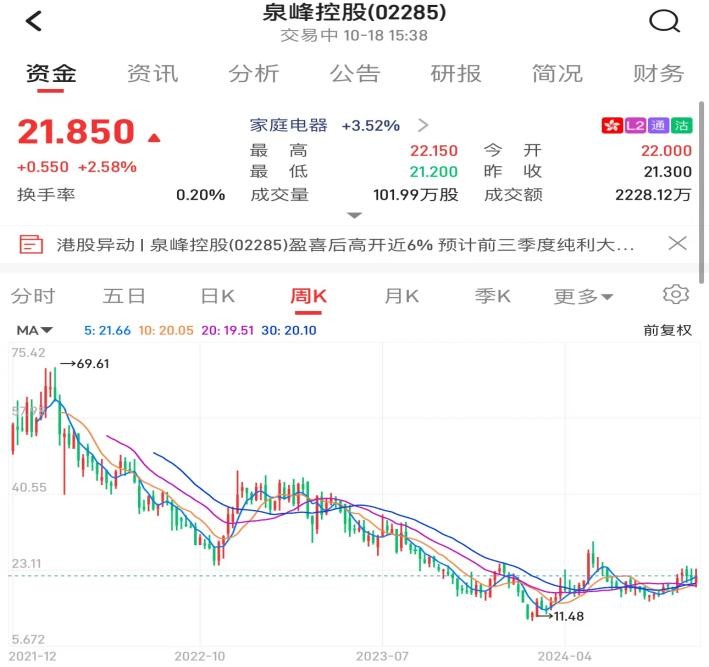Screen dimensions: 709x667
Task: Tap the blue 通 badge
Action: 658,125
